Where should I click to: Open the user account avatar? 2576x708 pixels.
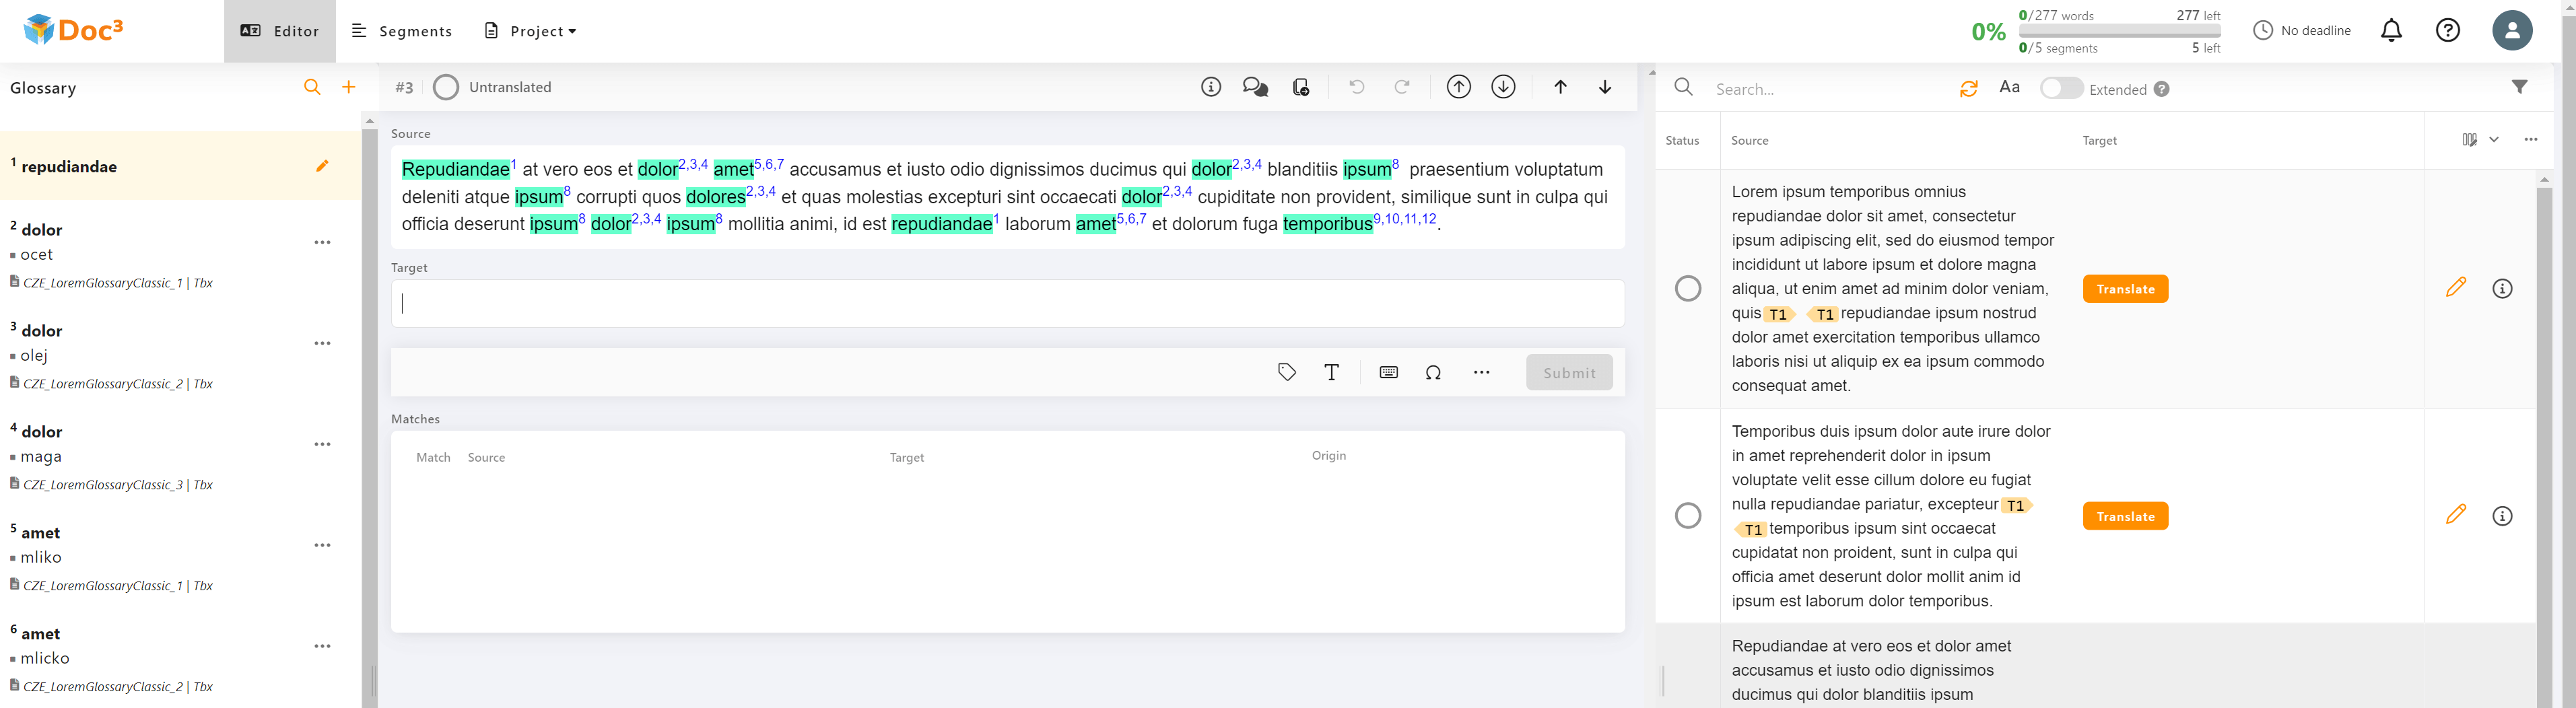2512,30
